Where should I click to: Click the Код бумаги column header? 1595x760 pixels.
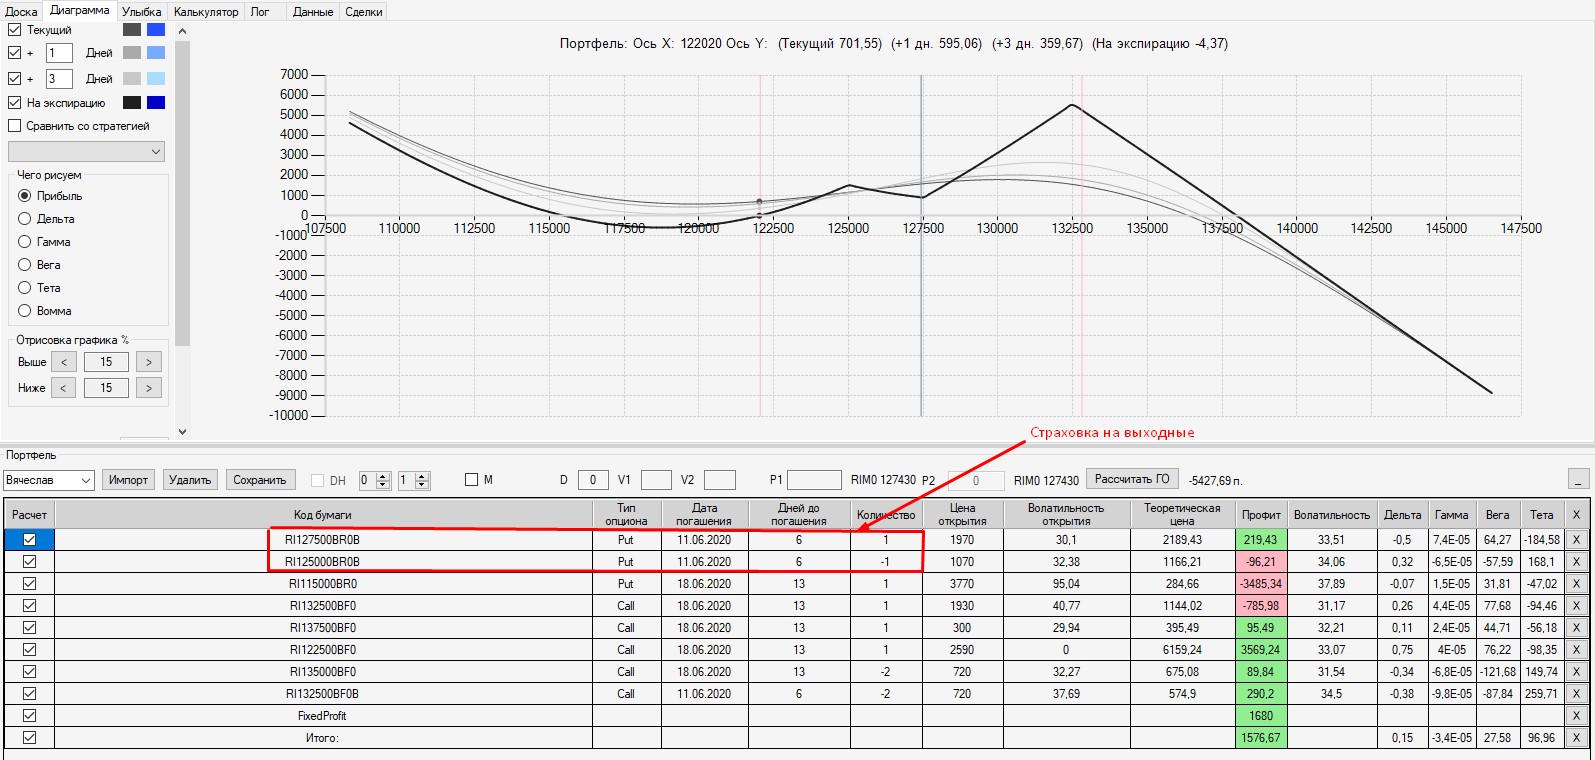(323, 515)
